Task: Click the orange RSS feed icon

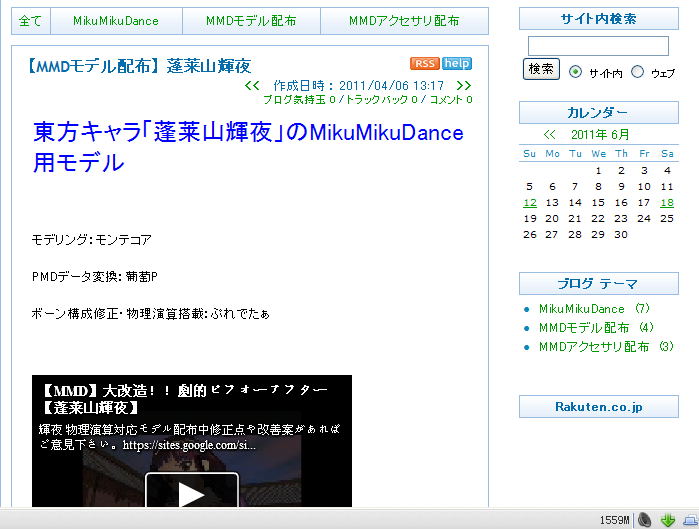Action: click(425, 63)
